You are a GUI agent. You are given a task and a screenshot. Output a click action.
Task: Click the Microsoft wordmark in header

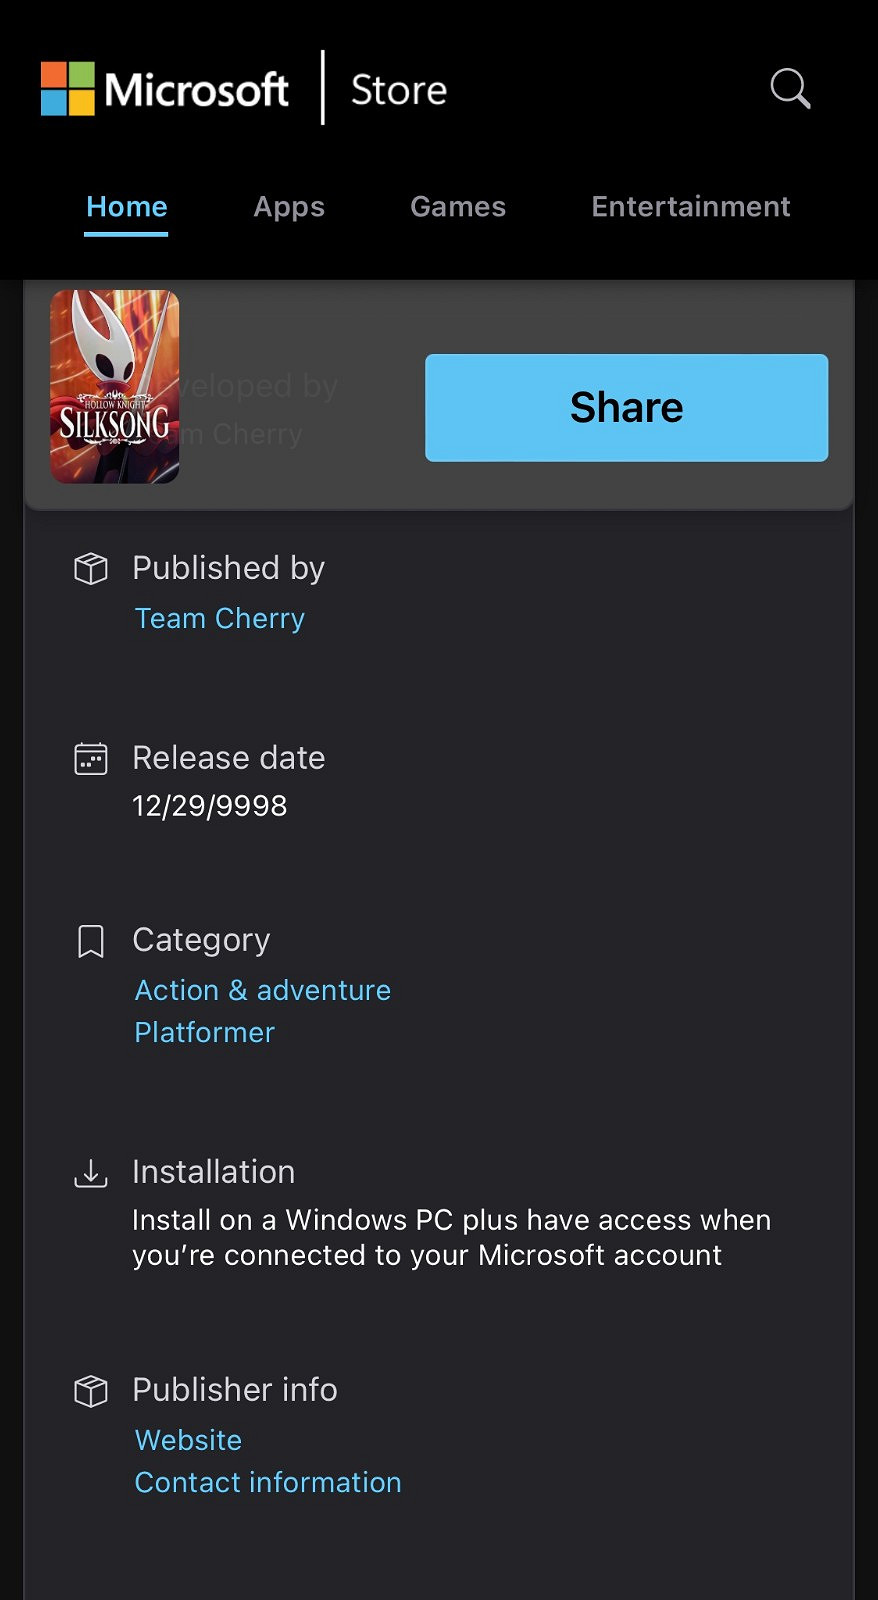pos(197,90)
